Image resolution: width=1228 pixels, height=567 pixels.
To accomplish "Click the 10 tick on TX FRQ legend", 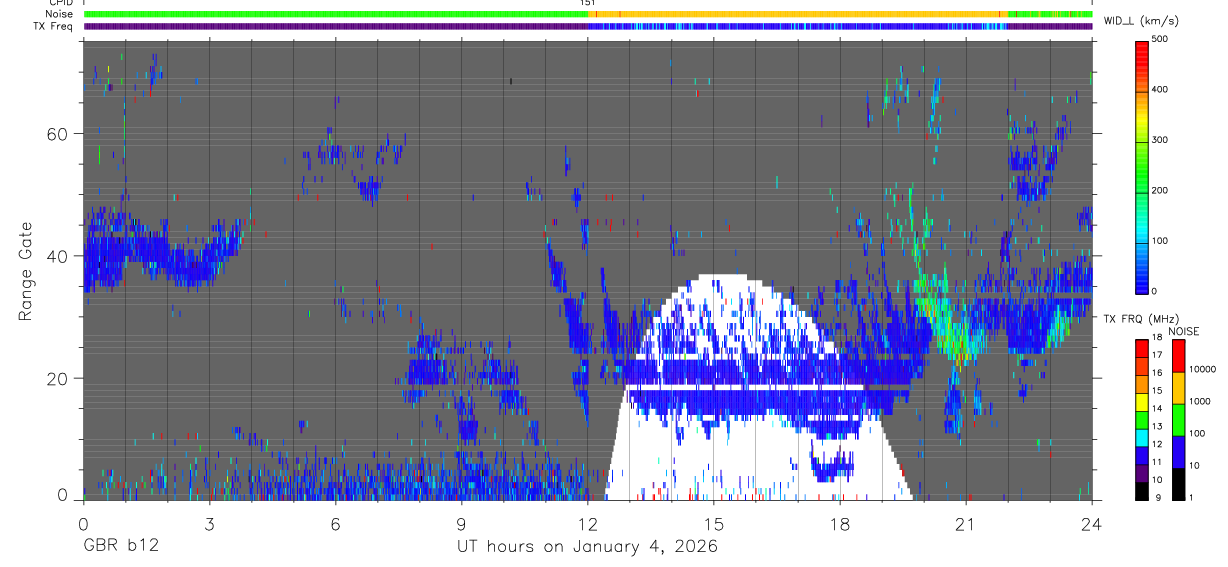I will click(x=1157, y=479).
